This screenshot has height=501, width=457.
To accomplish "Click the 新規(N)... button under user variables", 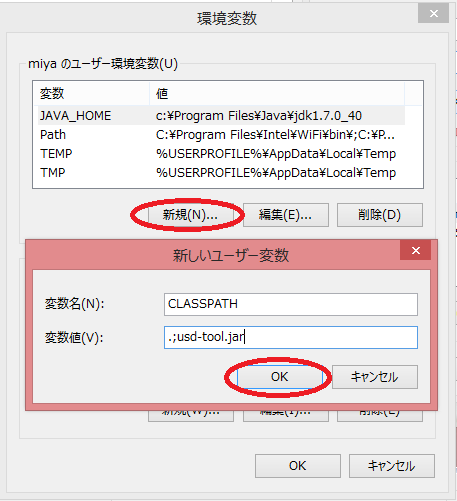I will (x=191, y=215).
